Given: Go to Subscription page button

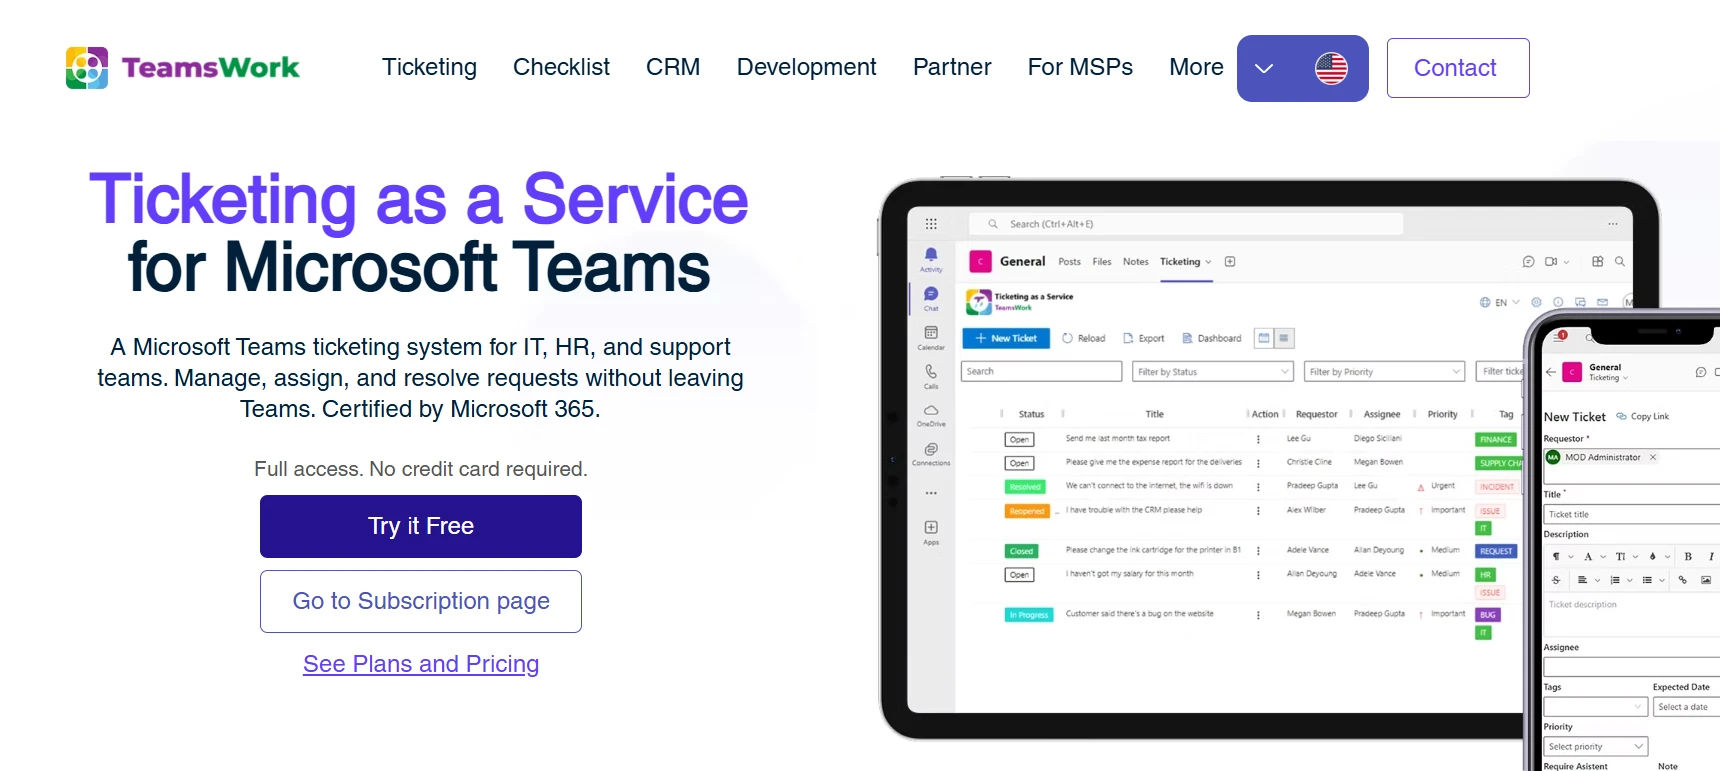Looking at the screenshot, I should [421, 601].
